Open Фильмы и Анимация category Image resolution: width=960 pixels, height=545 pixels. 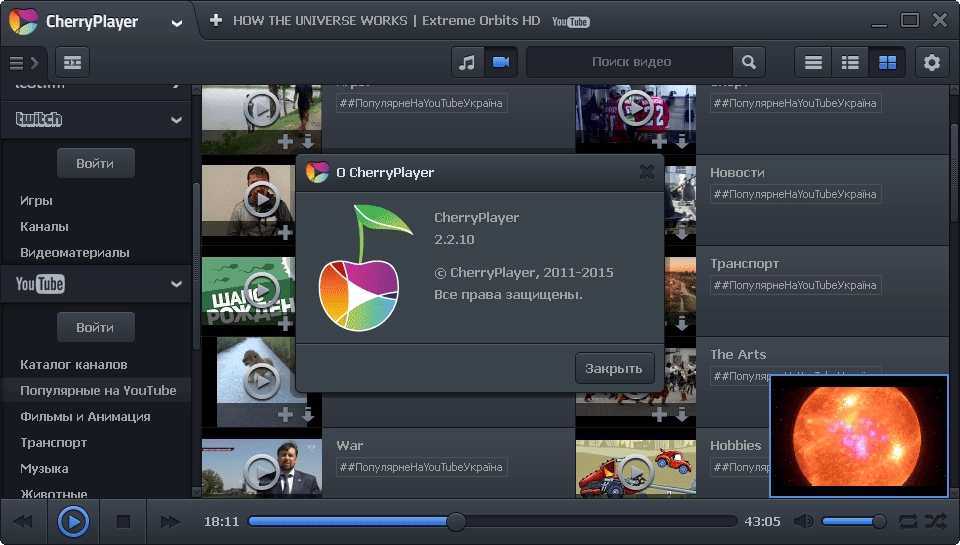(85, 416)
